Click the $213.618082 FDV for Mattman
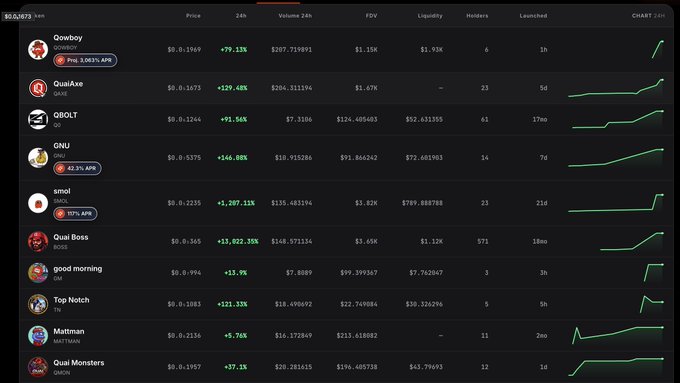Viewport: 680px width, 383px height. (357, 336)
